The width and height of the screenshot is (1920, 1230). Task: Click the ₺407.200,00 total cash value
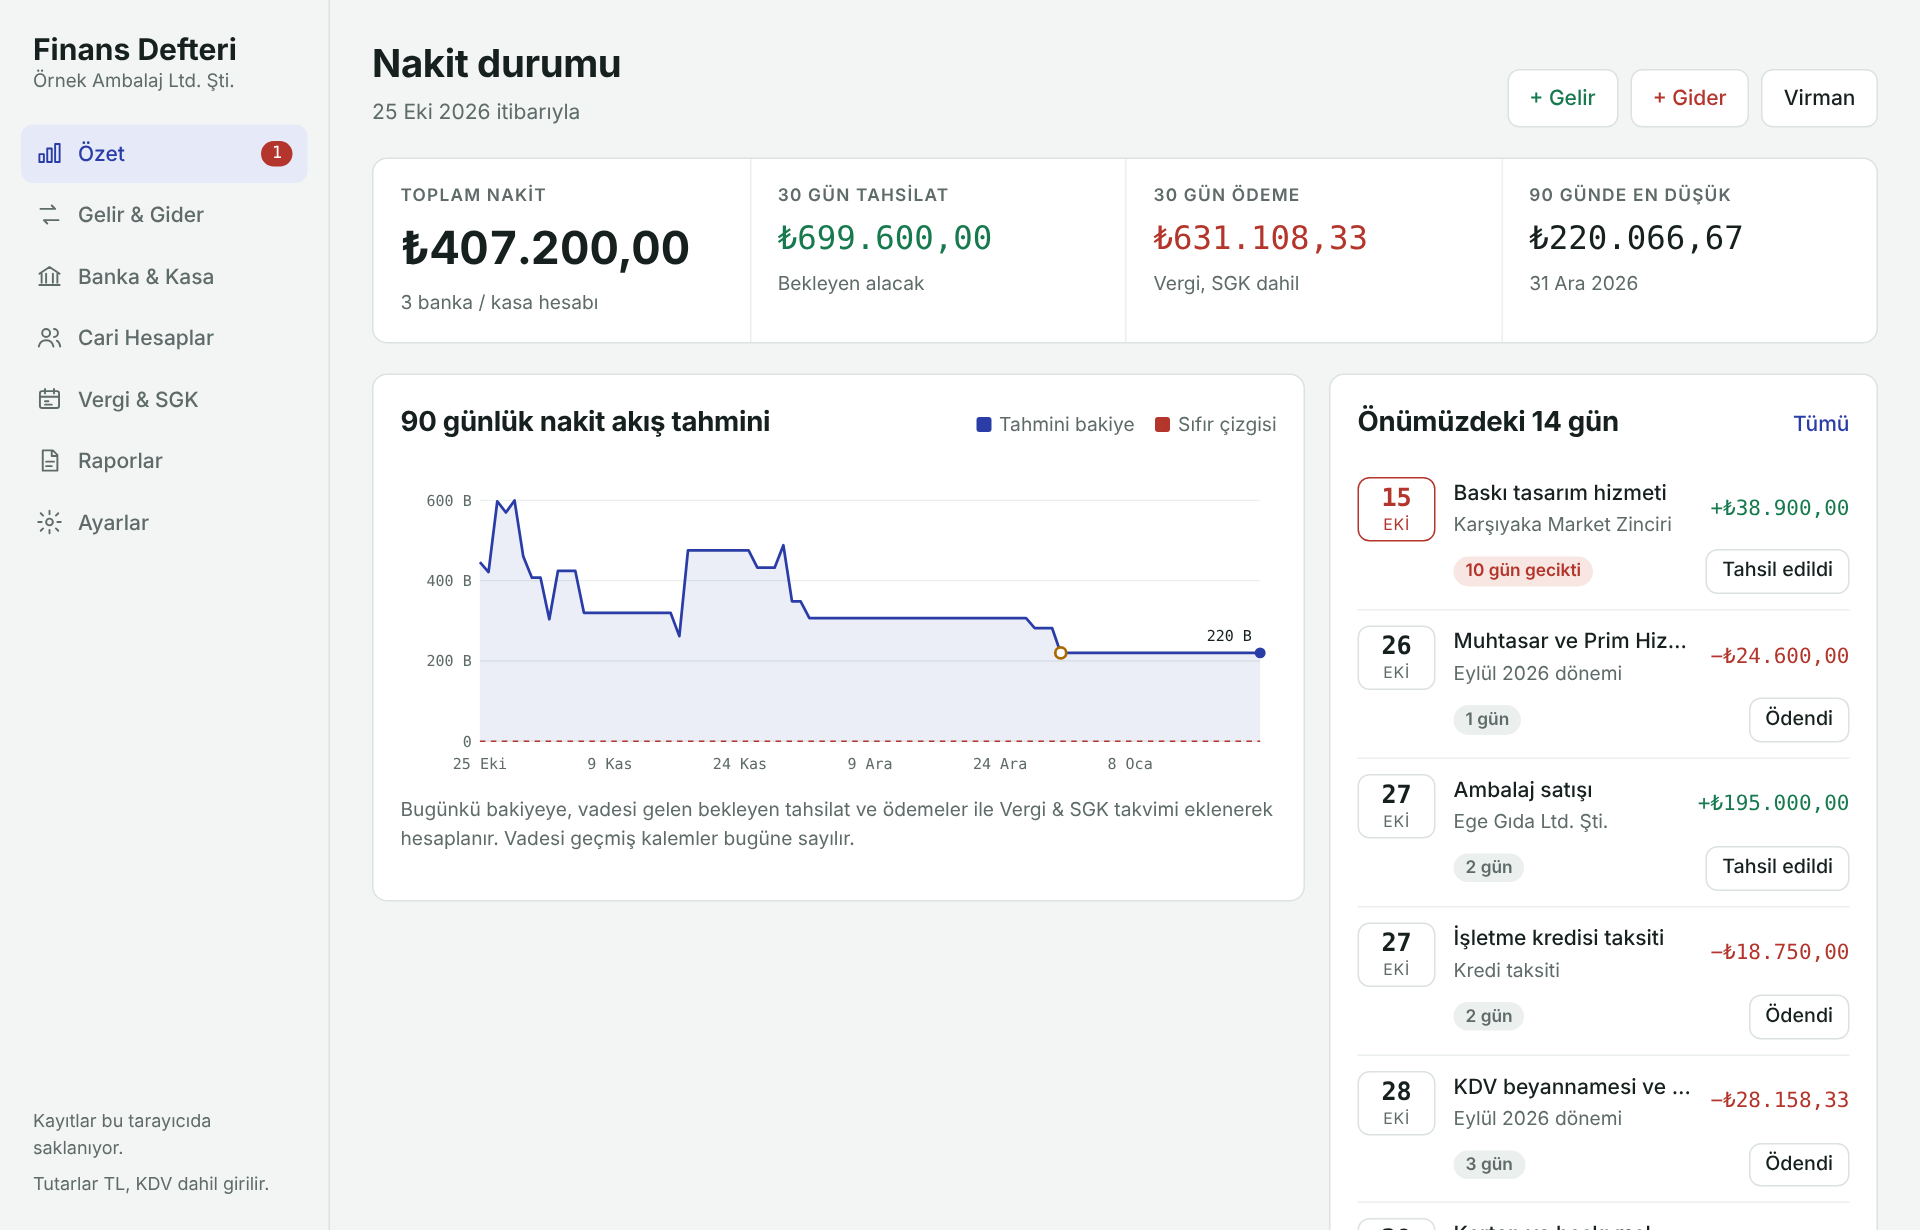click(x=545, y=248)
